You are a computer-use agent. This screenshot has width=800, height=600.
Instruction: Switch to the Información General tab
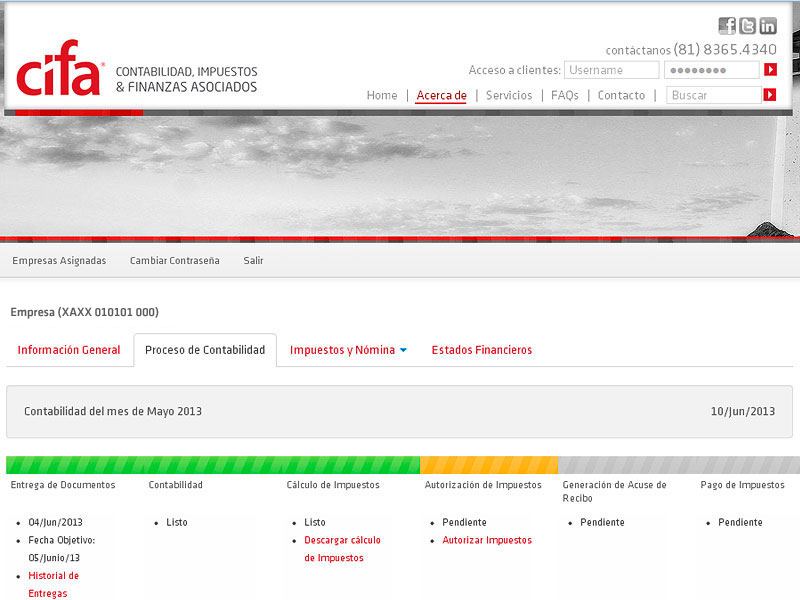pos(69,350)
